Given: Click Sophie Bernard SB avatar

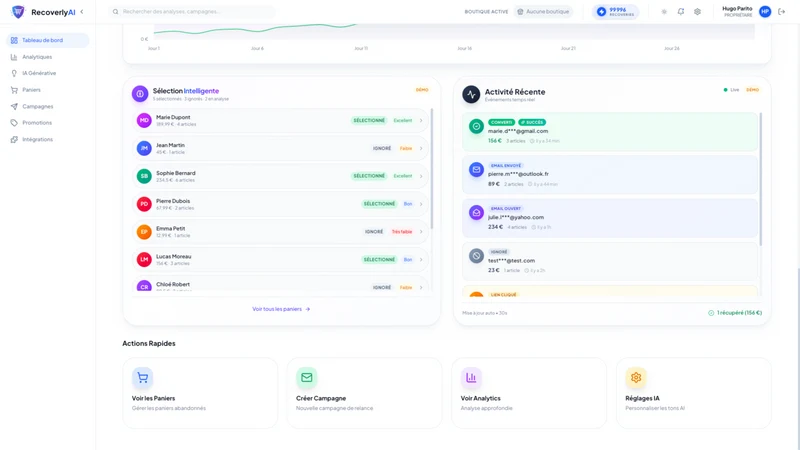Looking at the screenshot, I should (144, 176).
